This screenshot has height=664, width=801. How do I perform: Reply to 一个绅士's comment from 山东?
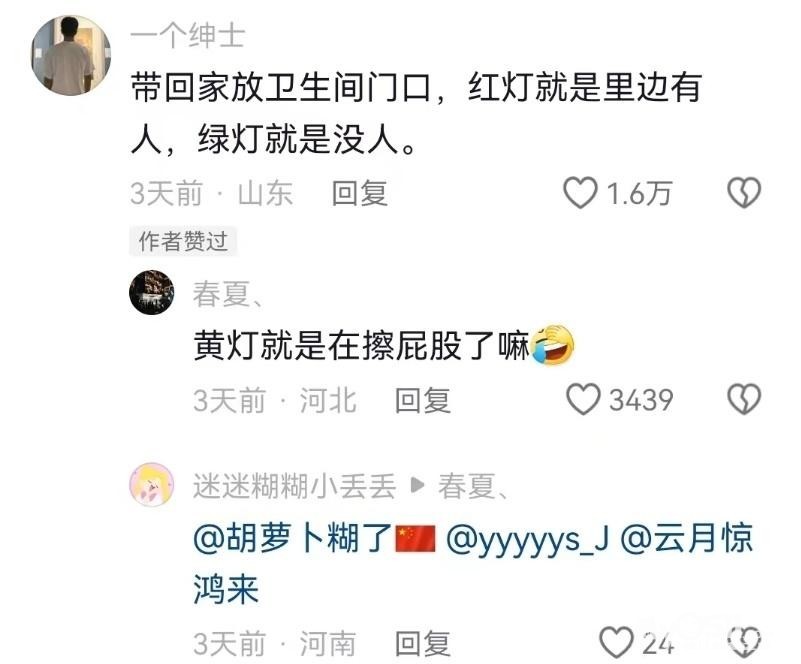[x=360, y=194]
